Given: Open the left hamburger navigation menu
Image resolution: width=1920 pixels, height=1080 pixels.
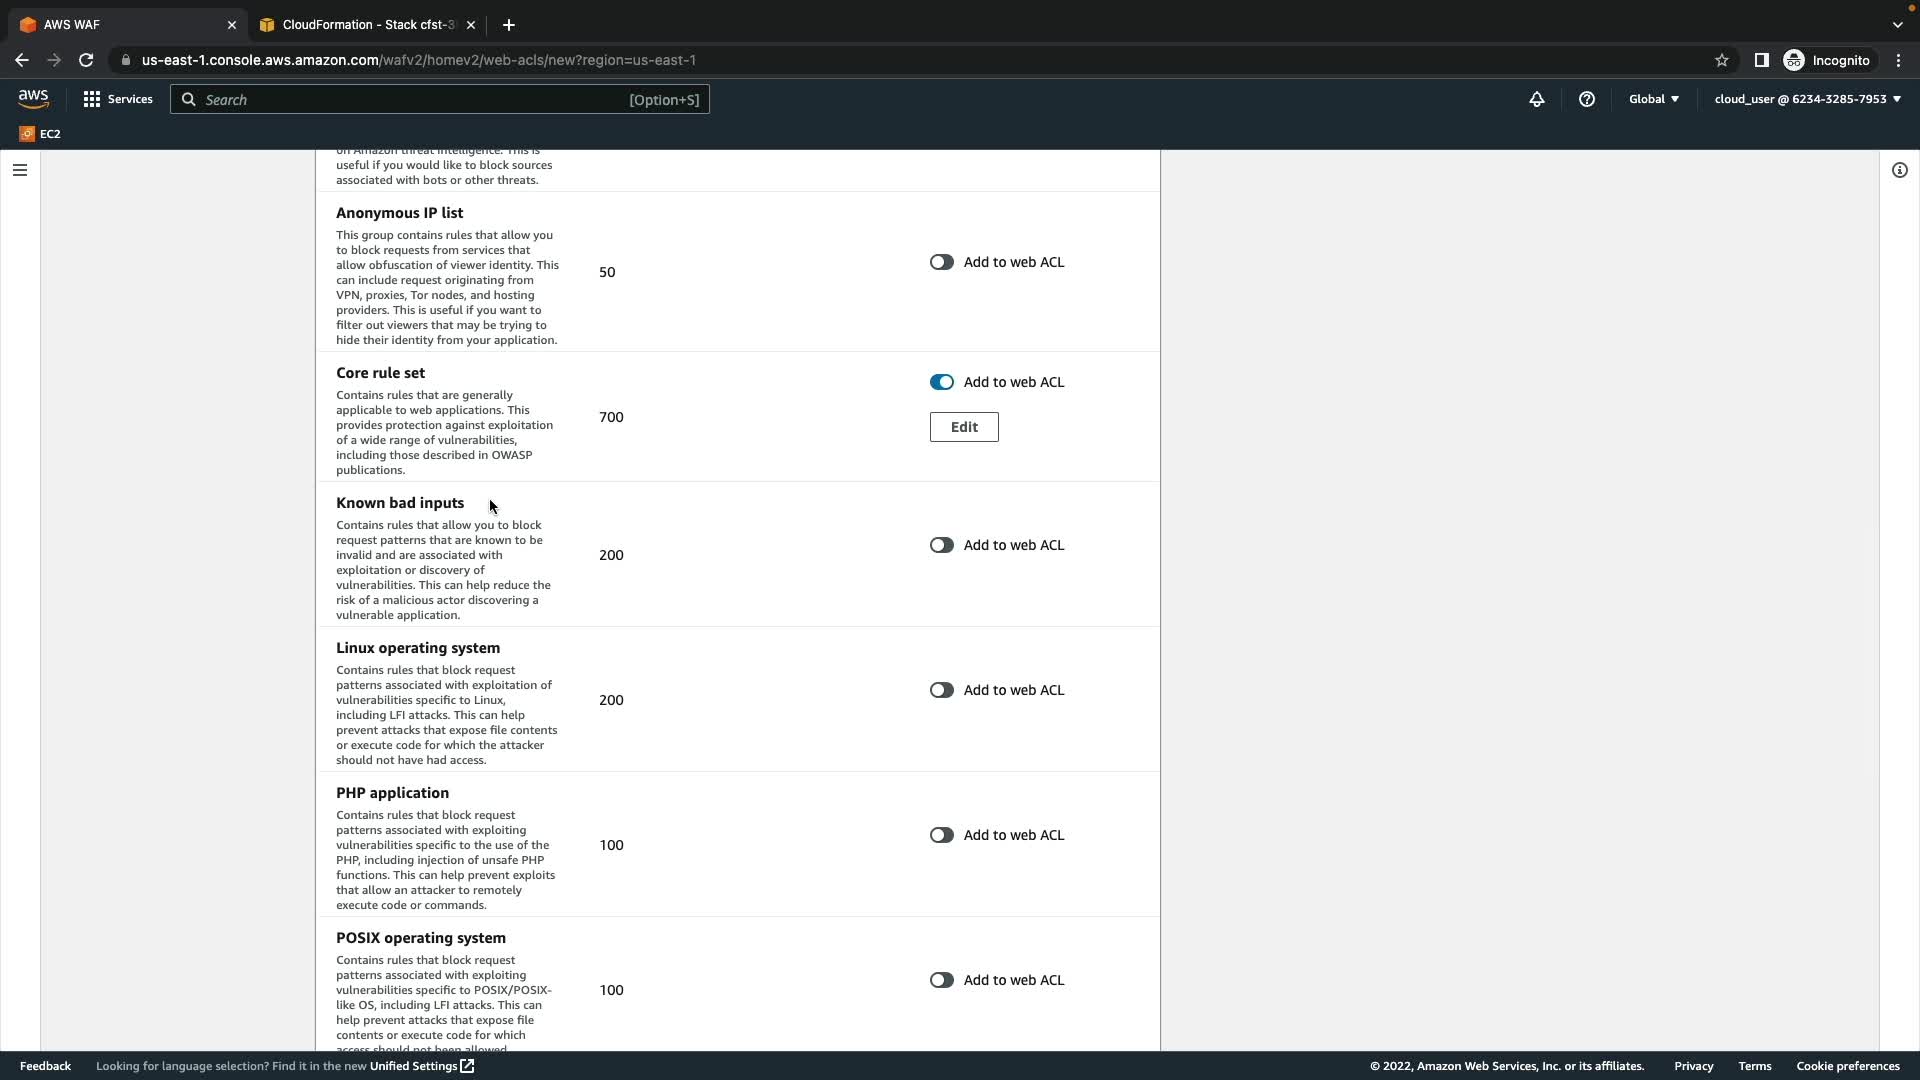Looking at the screenshot, I should click(x=19, y=170).
